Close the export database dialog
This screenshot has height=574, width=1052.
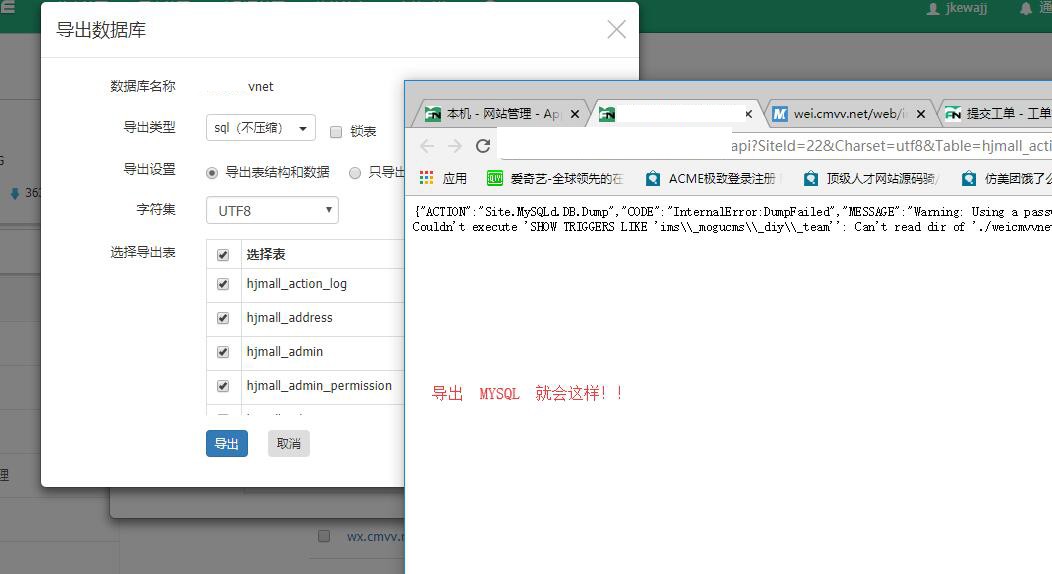(616, 30)
